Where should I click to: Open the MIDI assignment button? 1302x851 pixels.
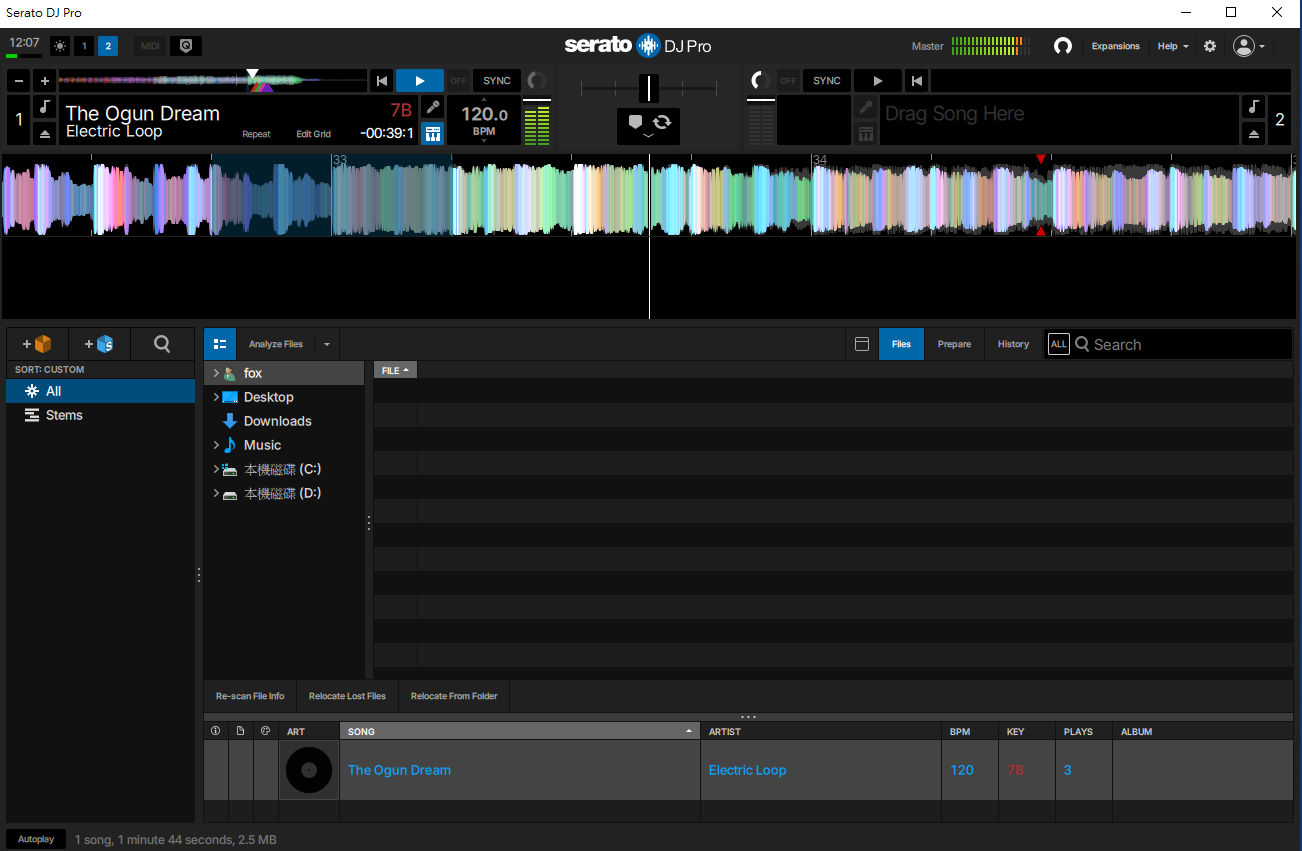150,46
